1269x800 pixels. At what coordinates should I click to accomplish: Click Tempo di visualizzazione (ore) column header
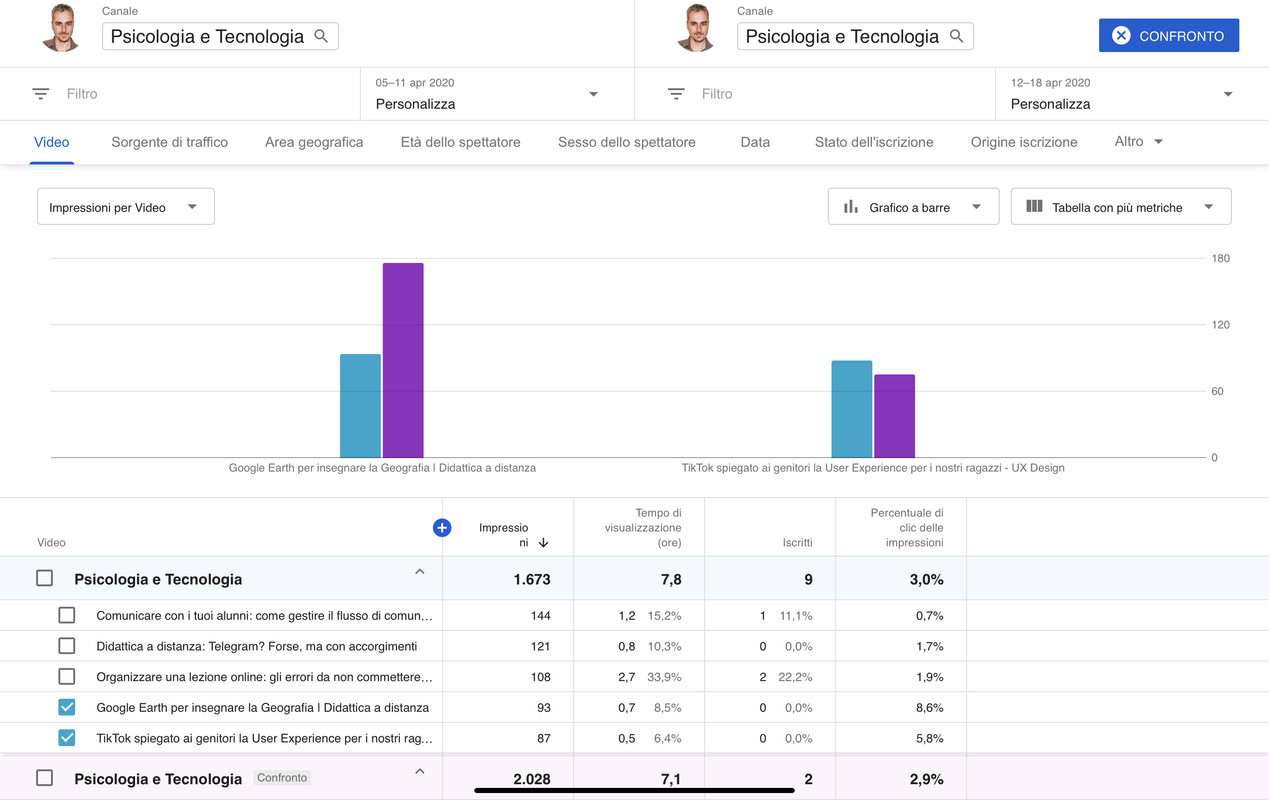[643, 528]
